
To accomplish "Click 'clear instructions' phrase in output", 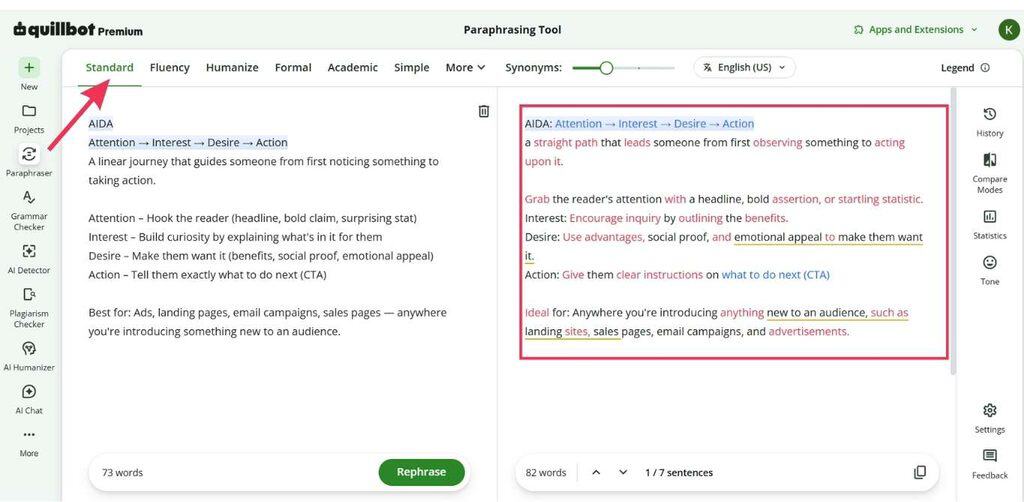I will (660, 275).
